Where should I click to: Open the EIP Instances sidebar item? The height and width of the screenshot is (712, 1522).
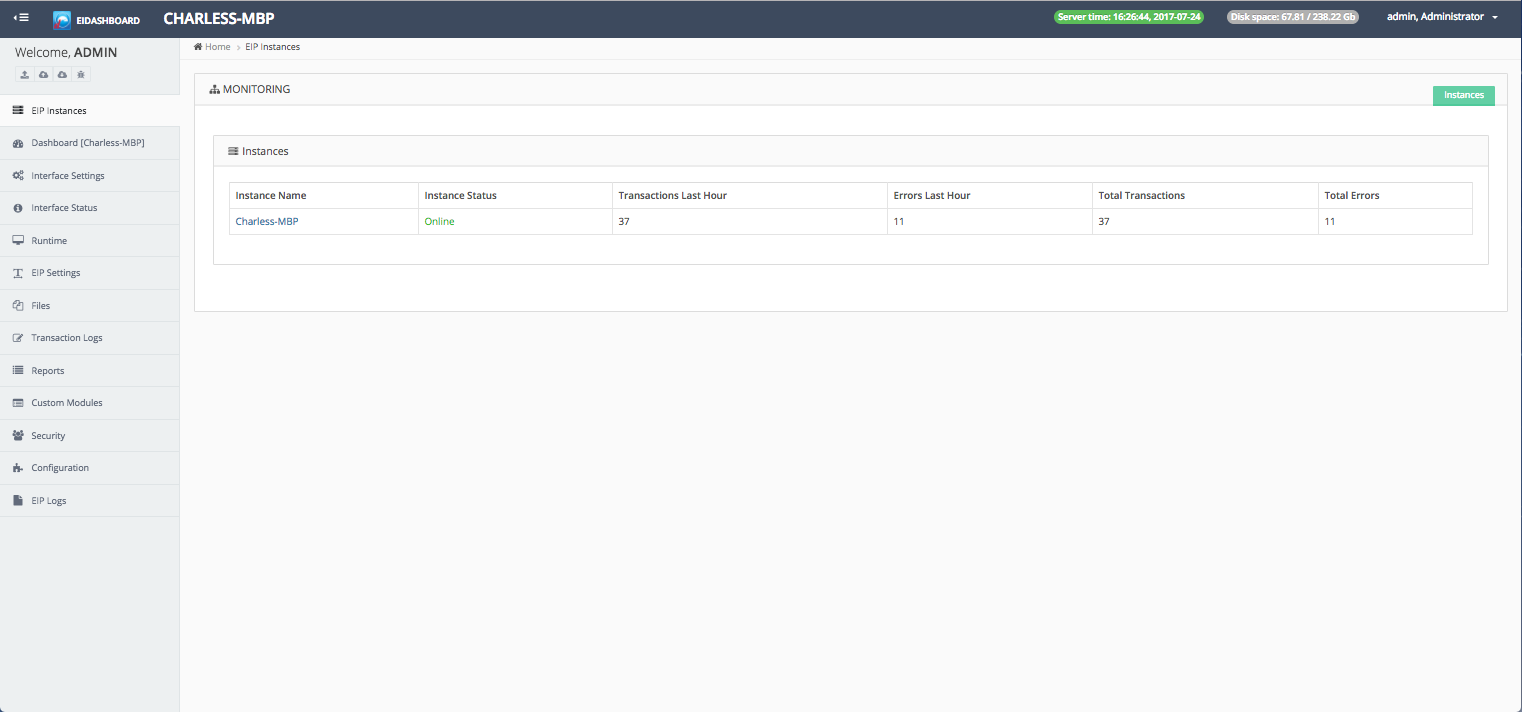90,111
